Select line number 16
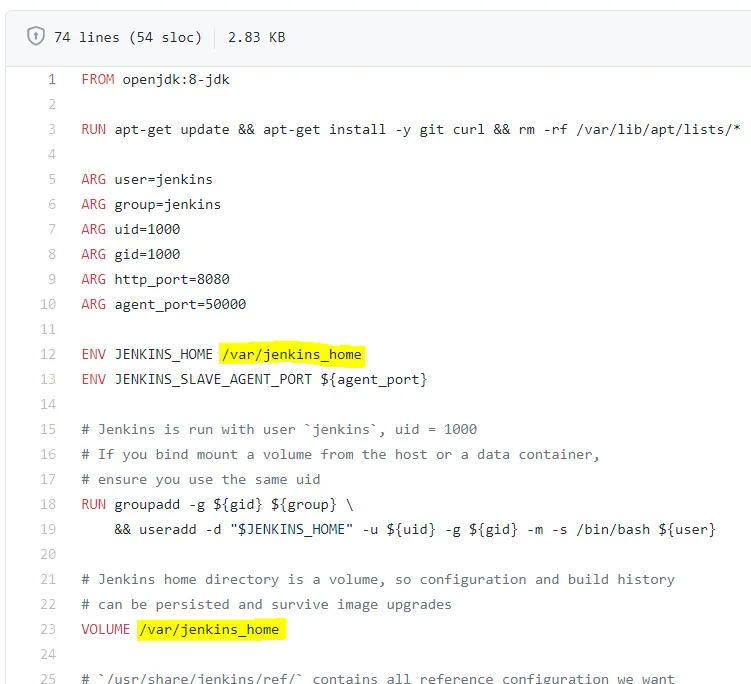This screenshot has height=684, width=751. [x=48, y=454]
